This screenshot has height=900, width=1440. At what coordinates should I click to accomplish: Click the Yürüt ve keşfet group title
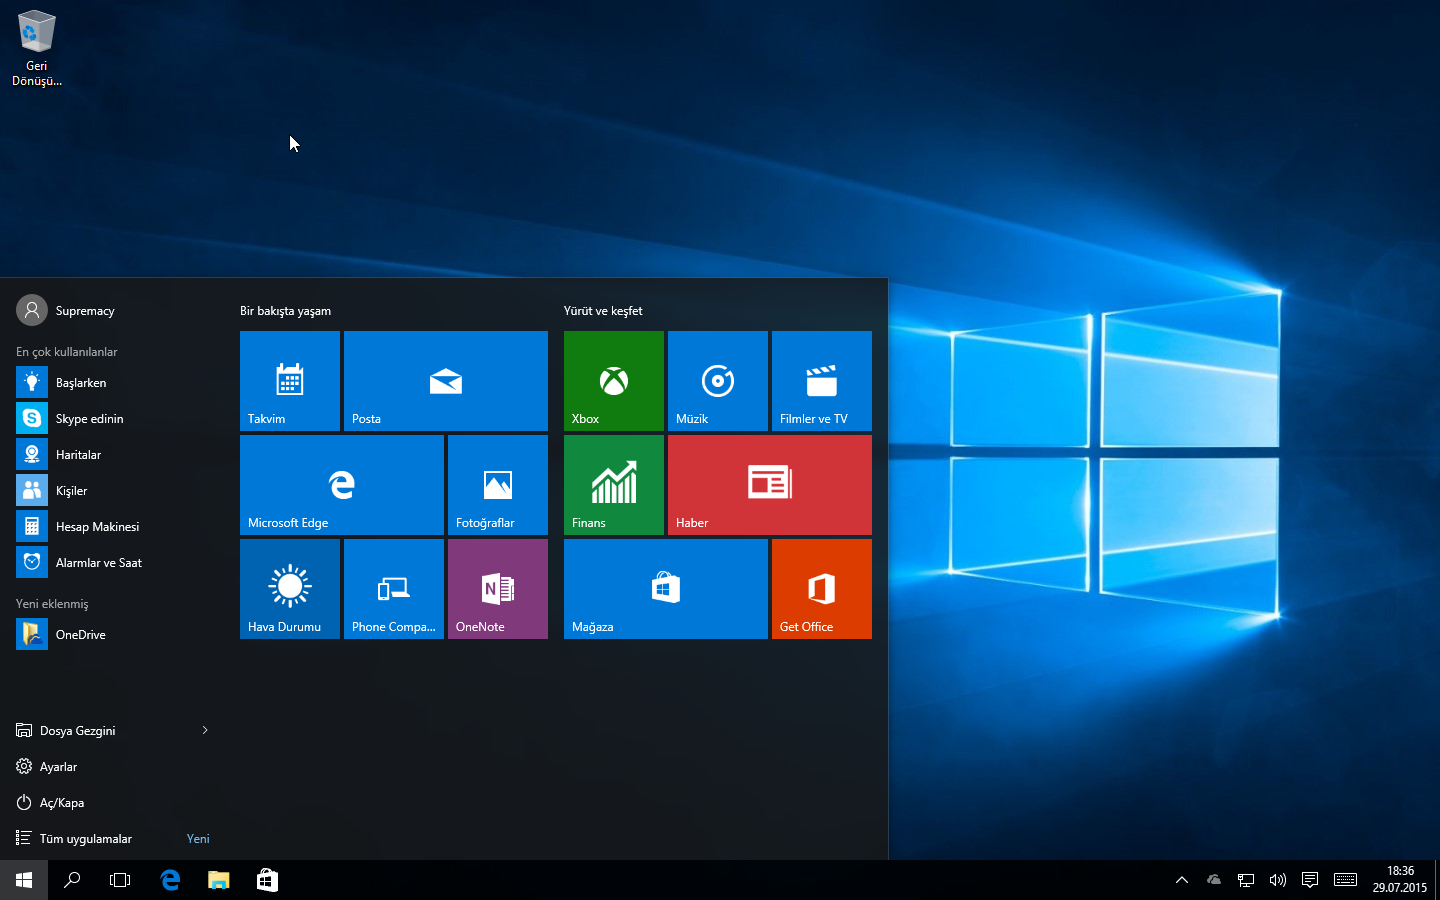pos(603,311)
